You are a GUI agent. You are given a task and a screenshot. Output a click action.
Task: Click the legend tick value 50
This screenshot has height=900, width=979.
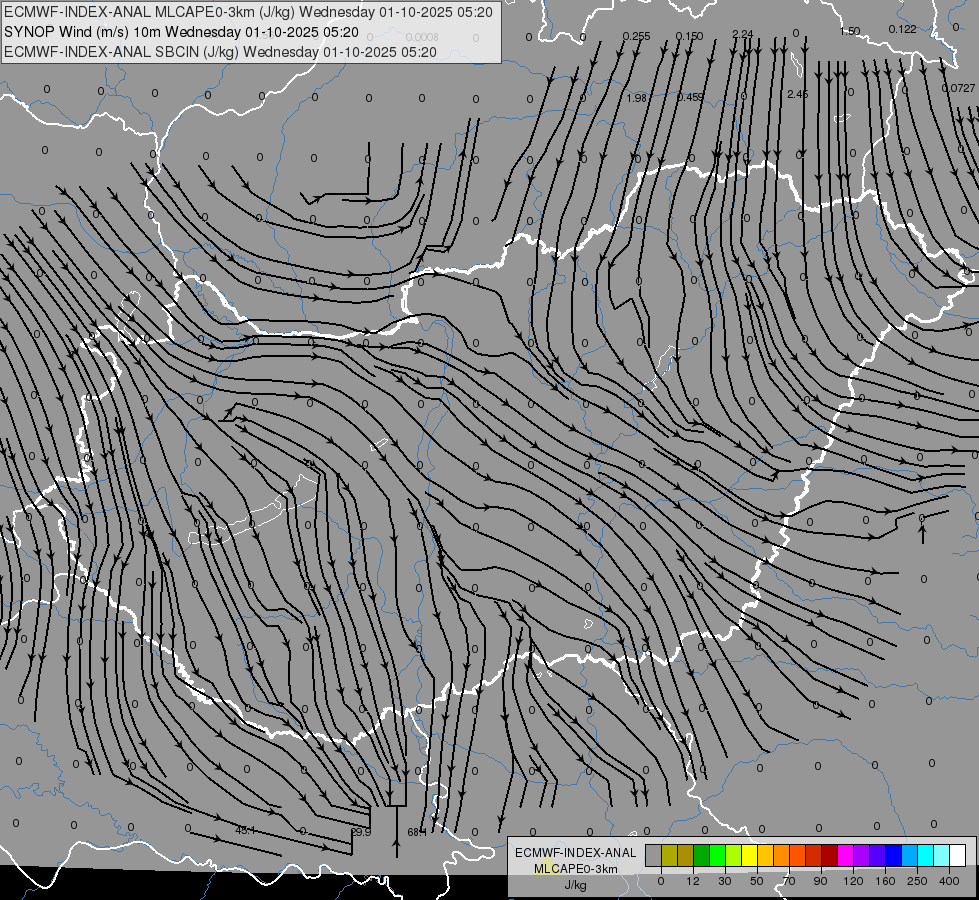click(x=757, y=881)
